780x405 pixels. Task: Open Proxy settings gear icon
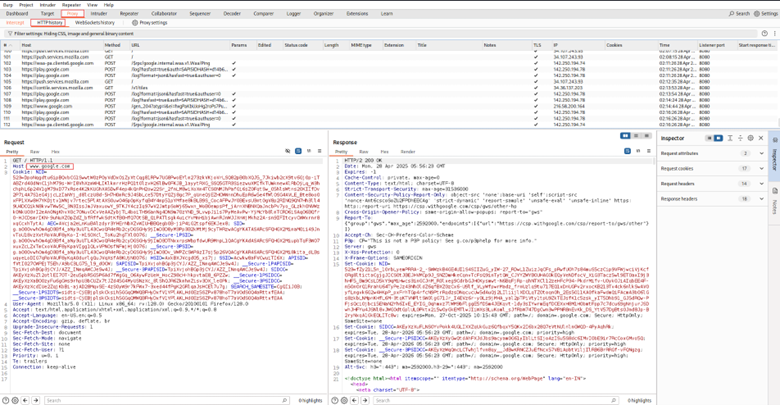135,22
